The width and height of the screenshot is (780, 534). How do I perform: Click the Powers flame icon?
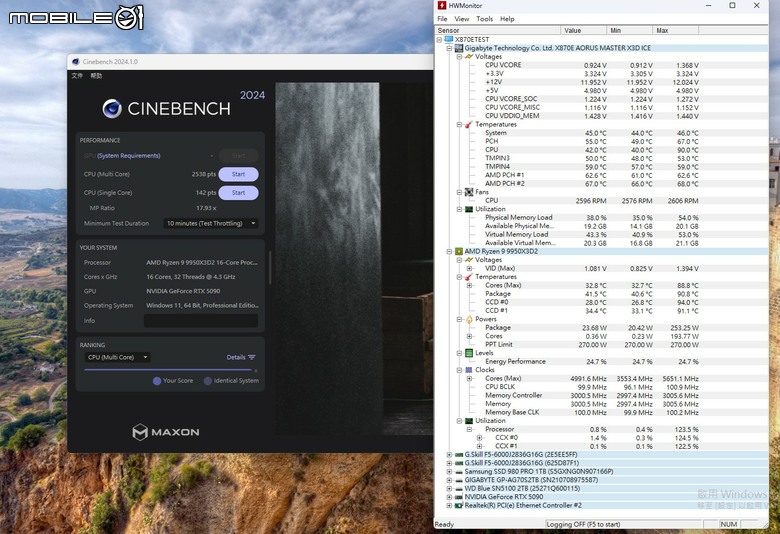(x=469, y=319)
